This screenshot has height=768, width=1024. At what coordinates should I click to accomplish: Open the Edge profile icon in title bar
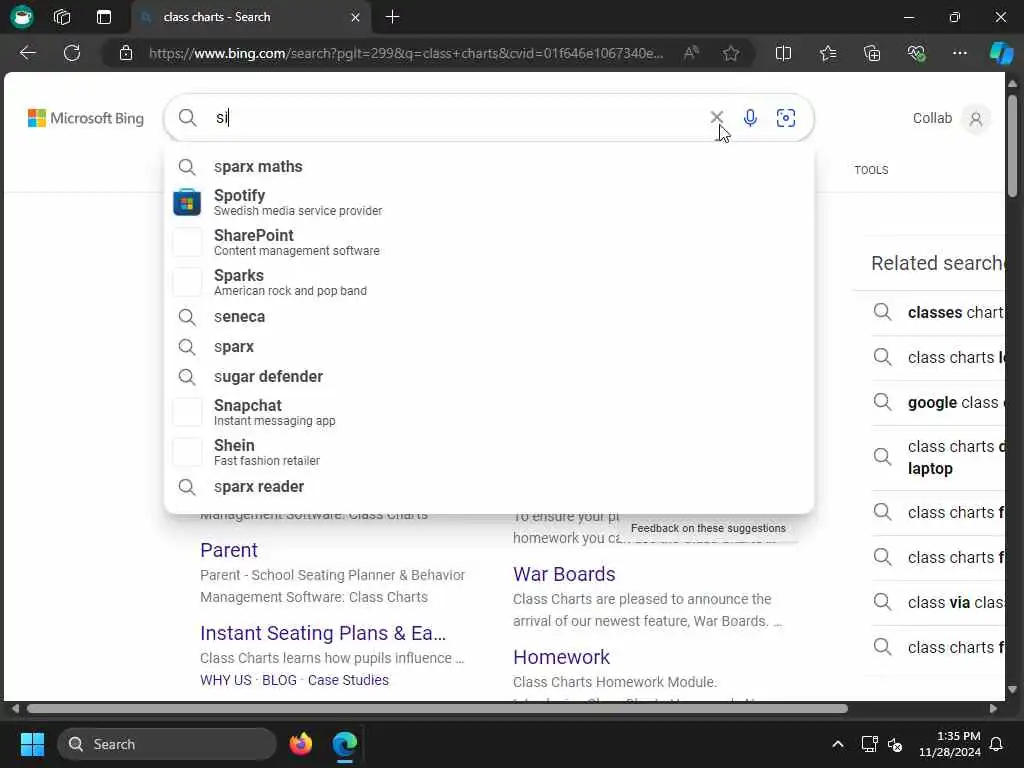click(x=22, y=17)
